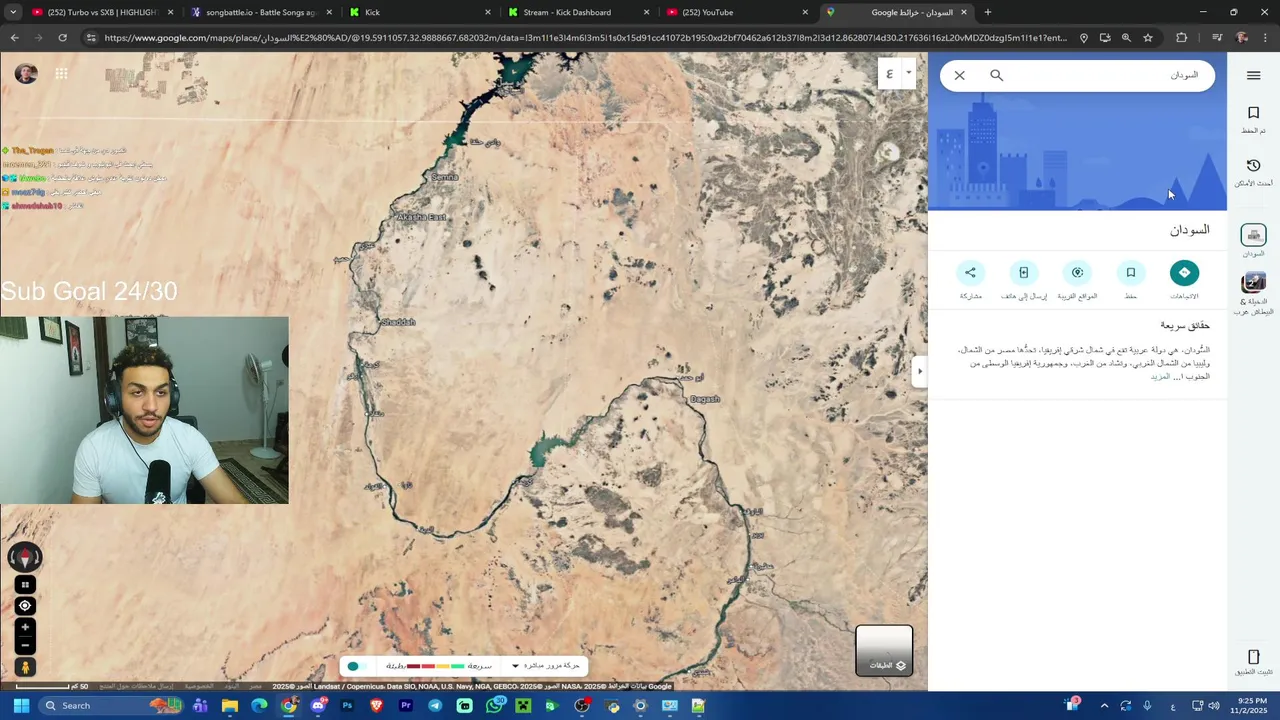This screenshot has width=1280, height=720.
Task: Click the location permission icon in address bar
Action: coord(1084,38)
